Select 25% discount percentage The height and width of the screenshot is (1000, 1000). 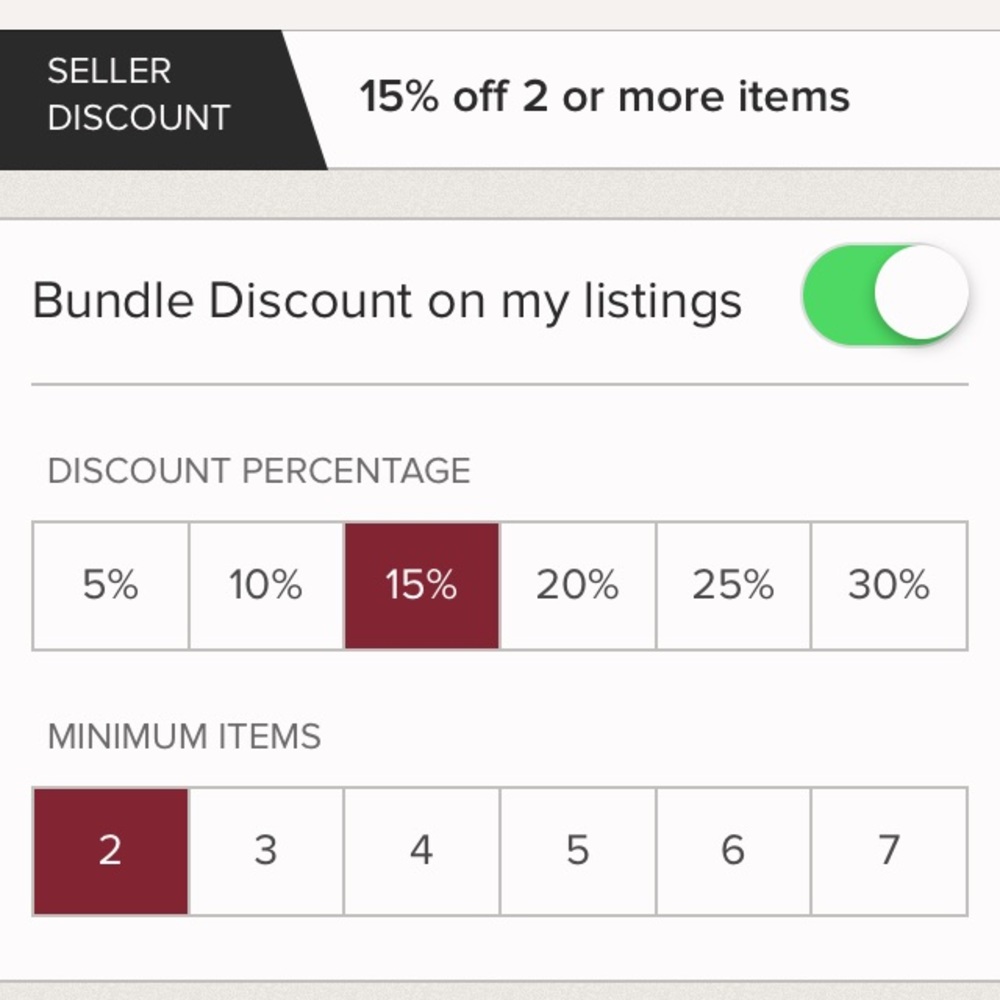click(731, 586)
